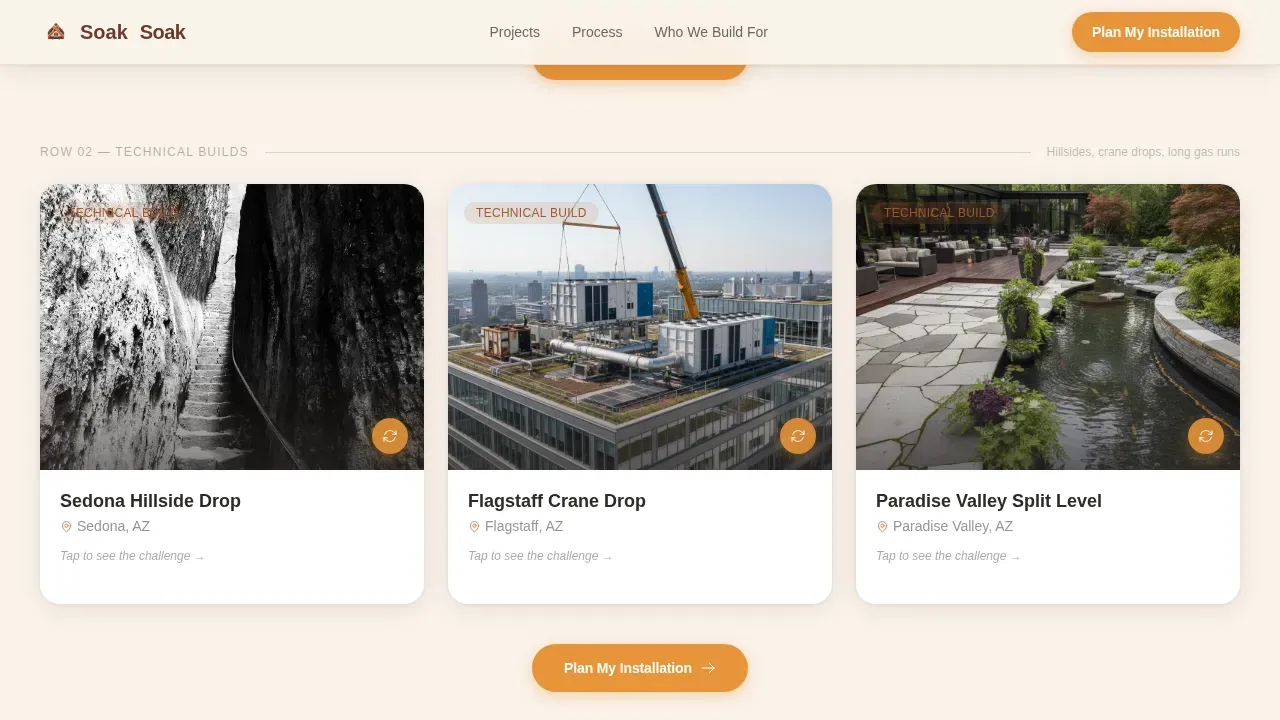This screenshot has width=1280, height=720.
Task: Select the Technical Build tag on Flagstaff card
Action: (x=531, y=213)
